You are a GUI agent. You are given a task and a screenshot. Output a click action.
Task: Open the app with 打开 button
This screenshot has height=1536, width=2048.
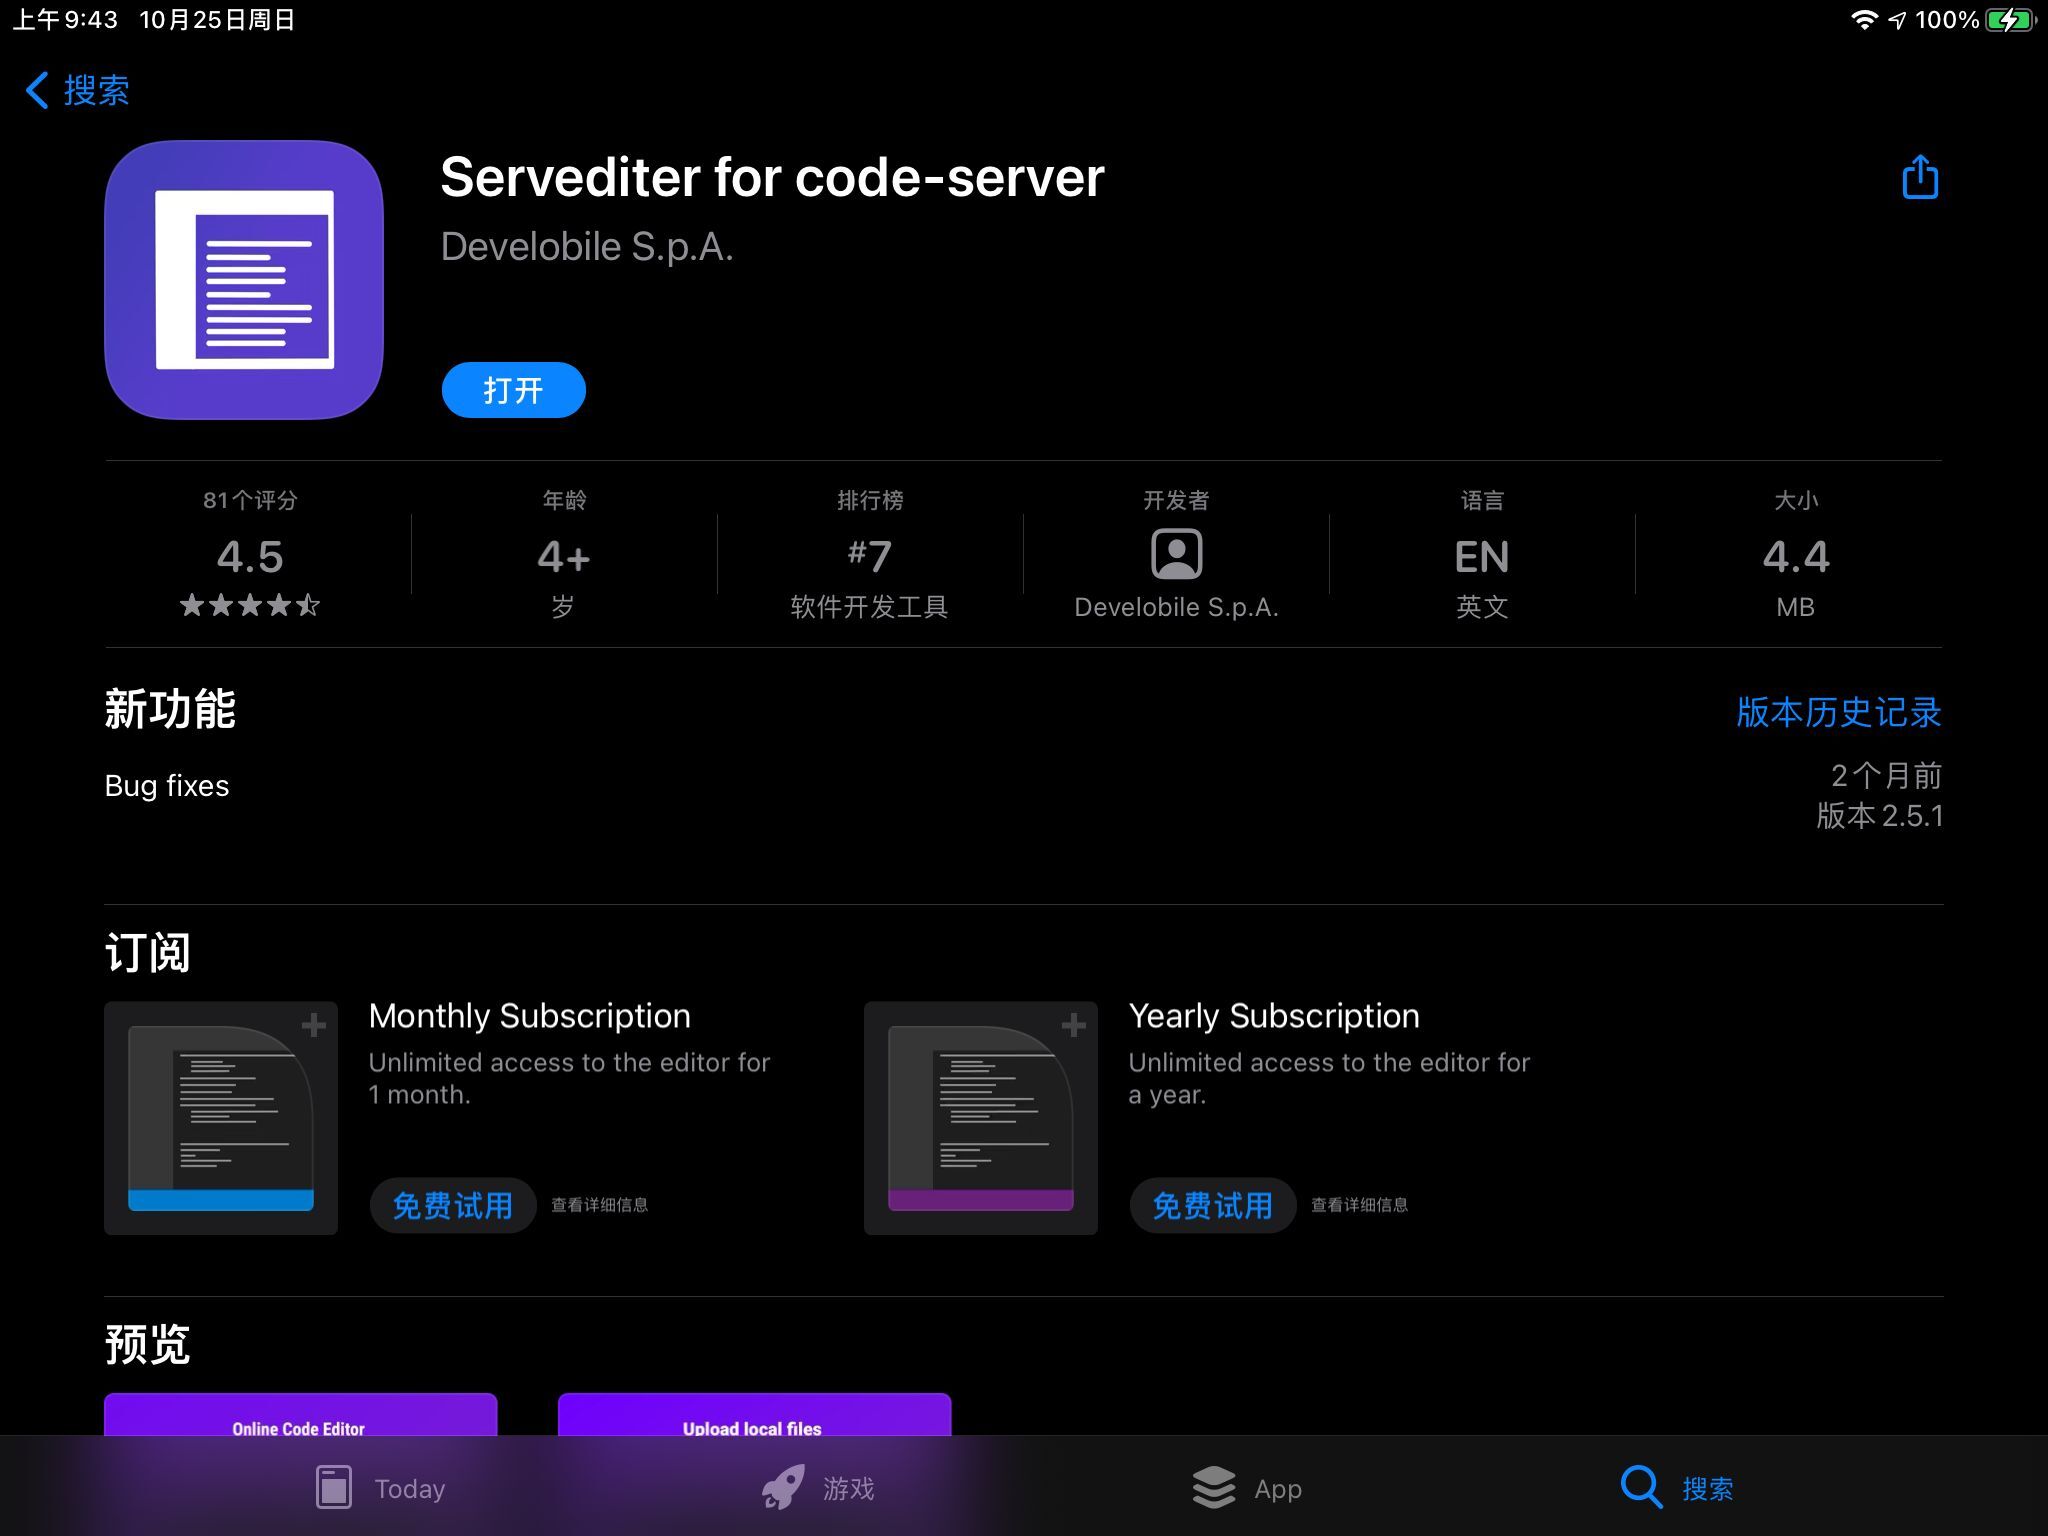click(x=513, y=390)
